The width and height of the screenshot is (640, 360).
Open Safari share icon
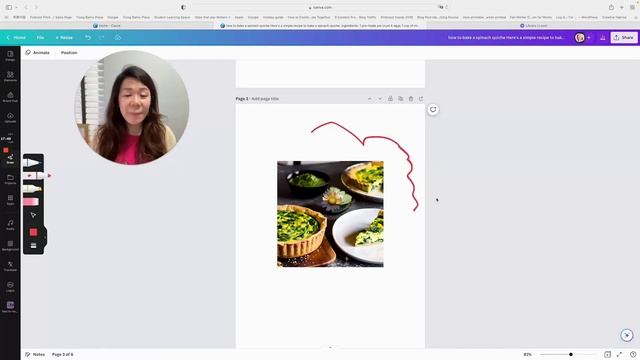click(x=611, y=7)
